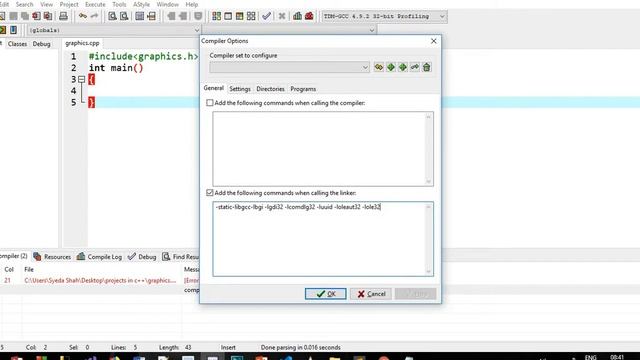Image resolution: width=640 pixels, height=360 pixels.
Task: Click the Close file toolbar icon
Action: (x=36, y=16)
